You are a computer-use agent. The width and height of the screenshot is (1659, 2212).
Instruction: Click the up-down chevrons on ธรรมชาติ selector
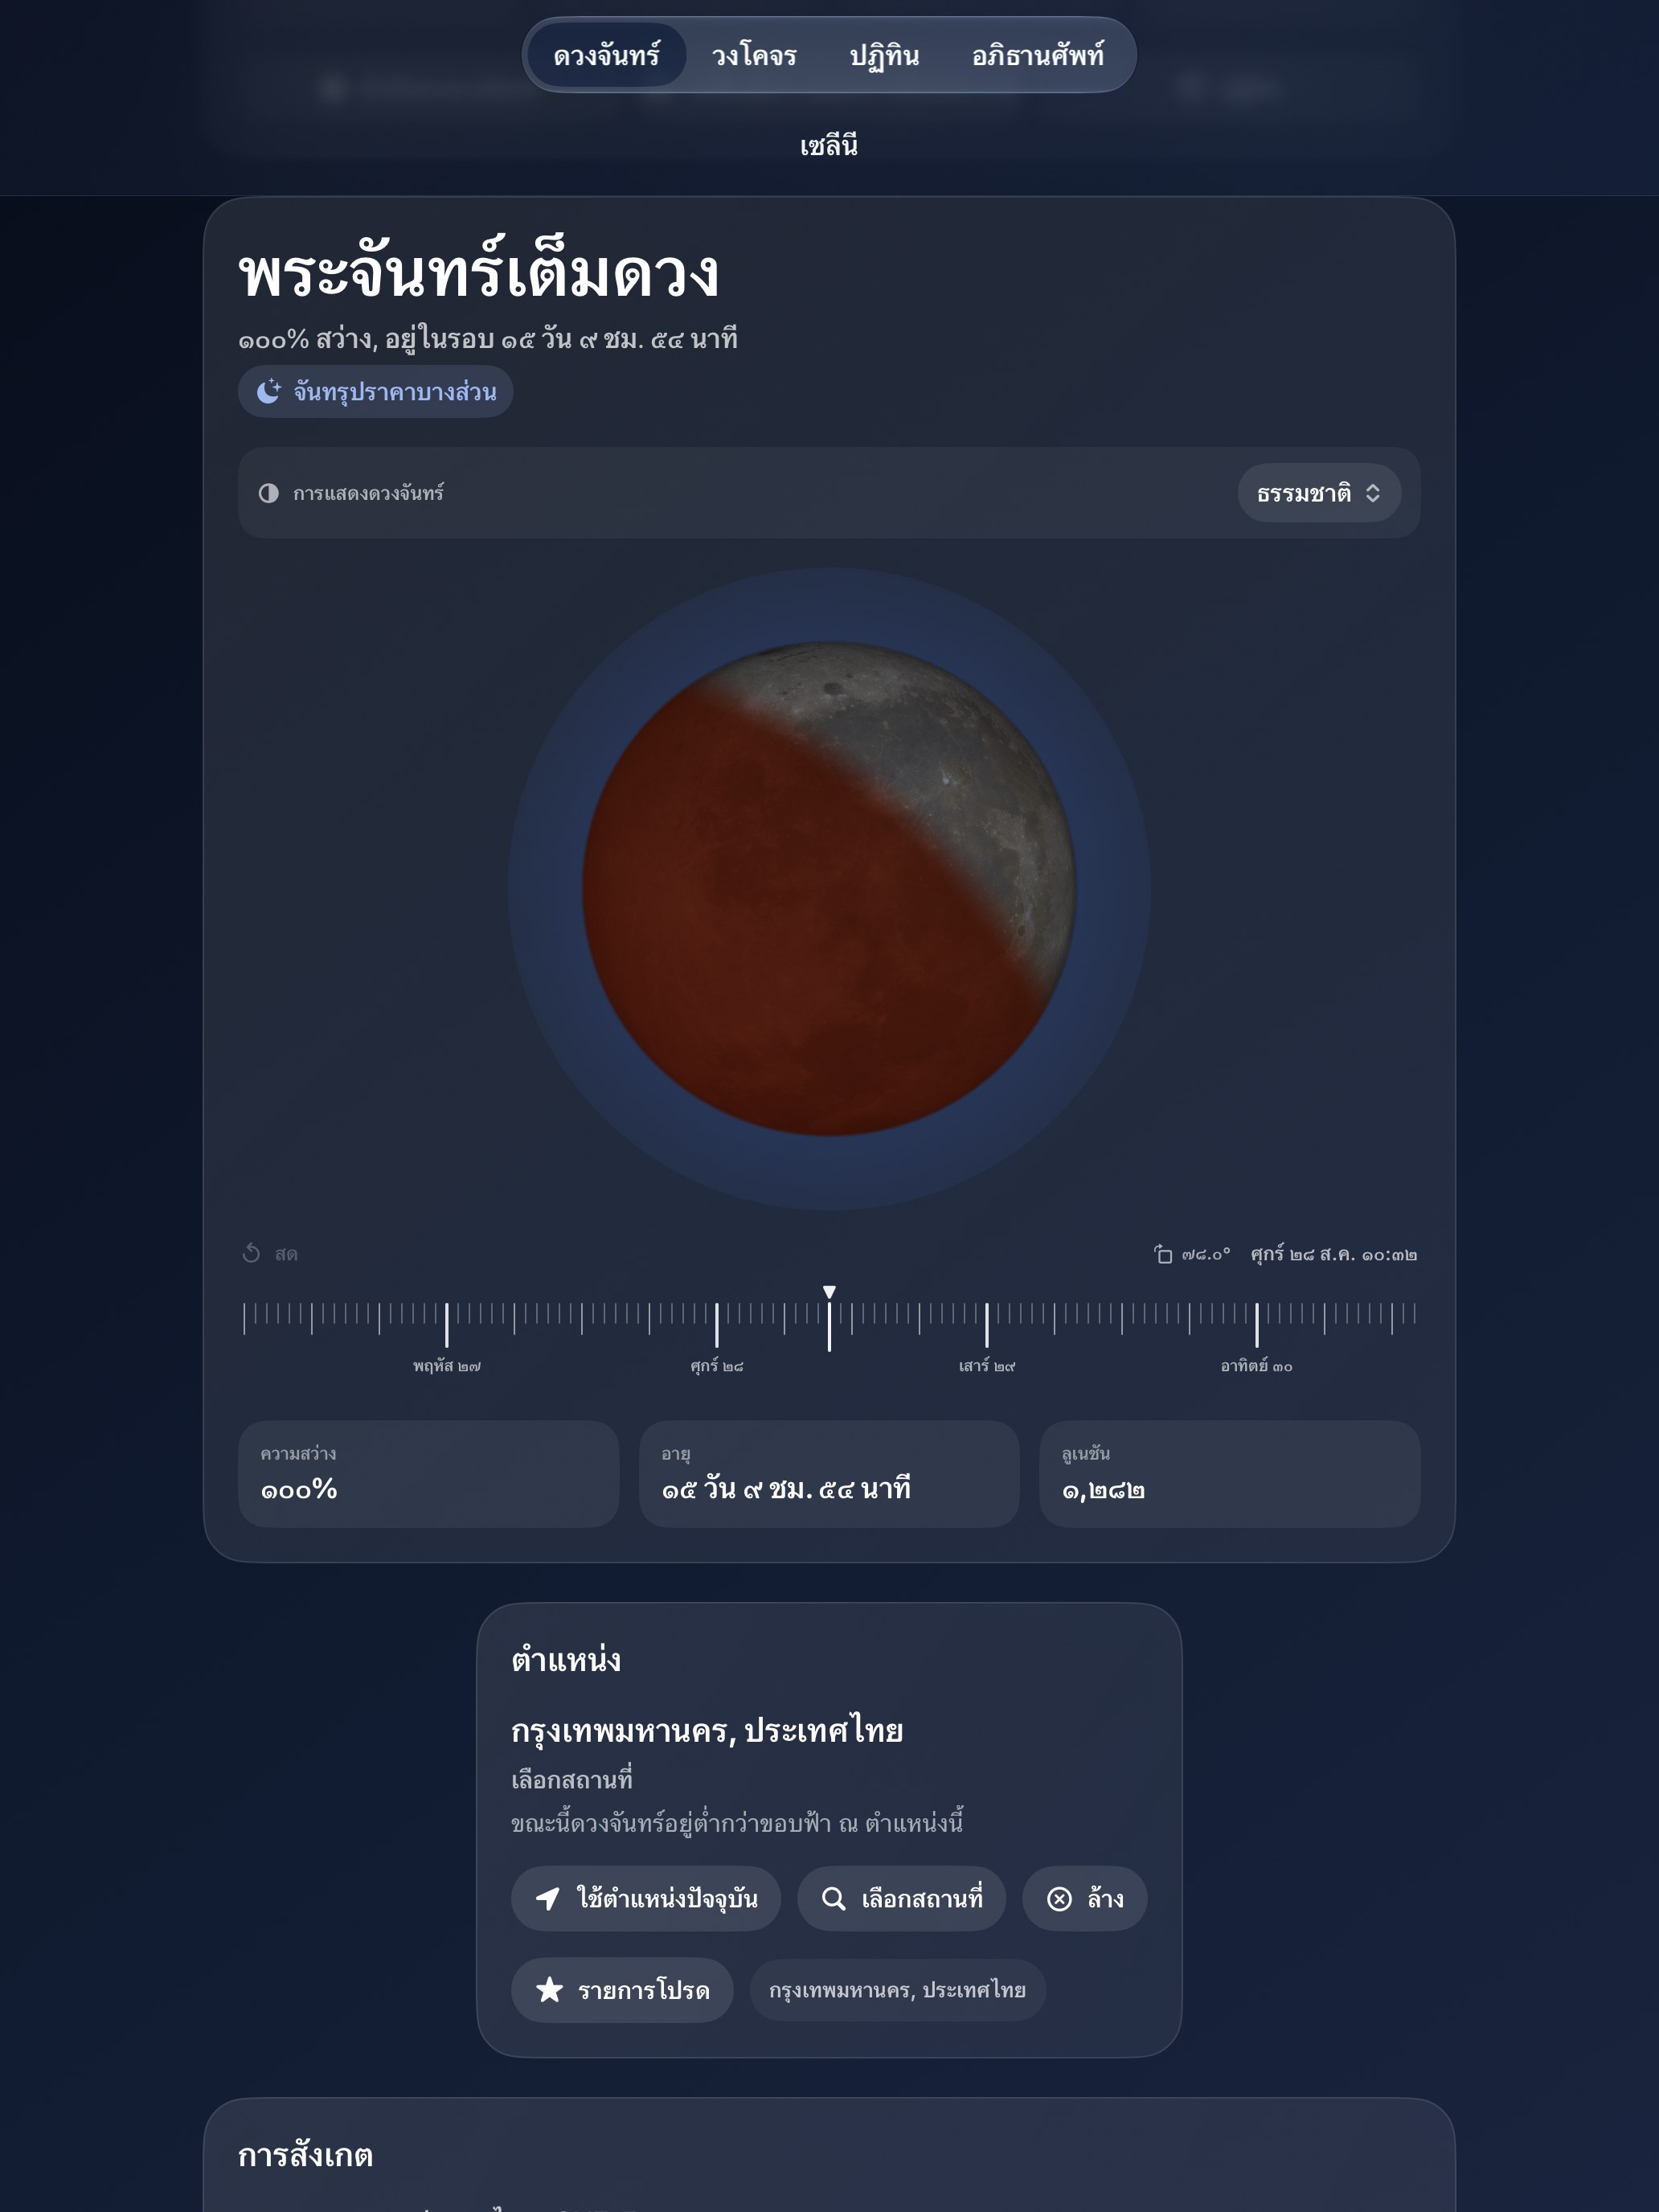point(1373,493)
